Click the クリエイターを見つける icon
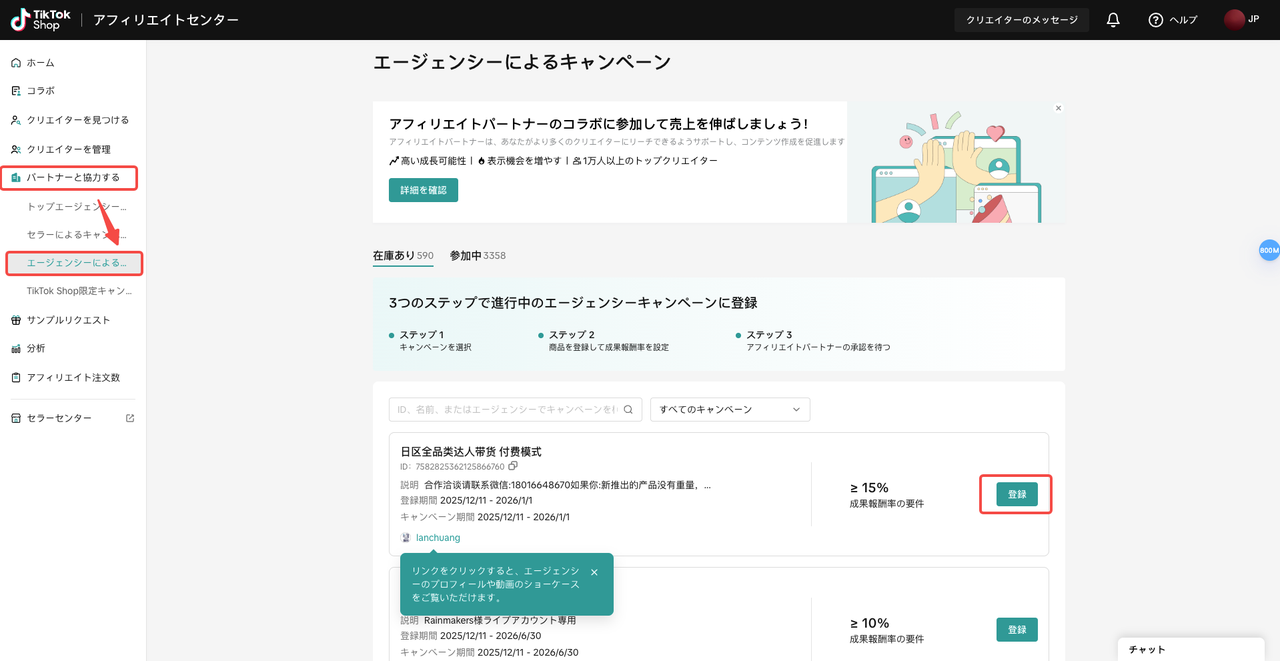This screenshot has height=661, width=1280. point(16,120)
